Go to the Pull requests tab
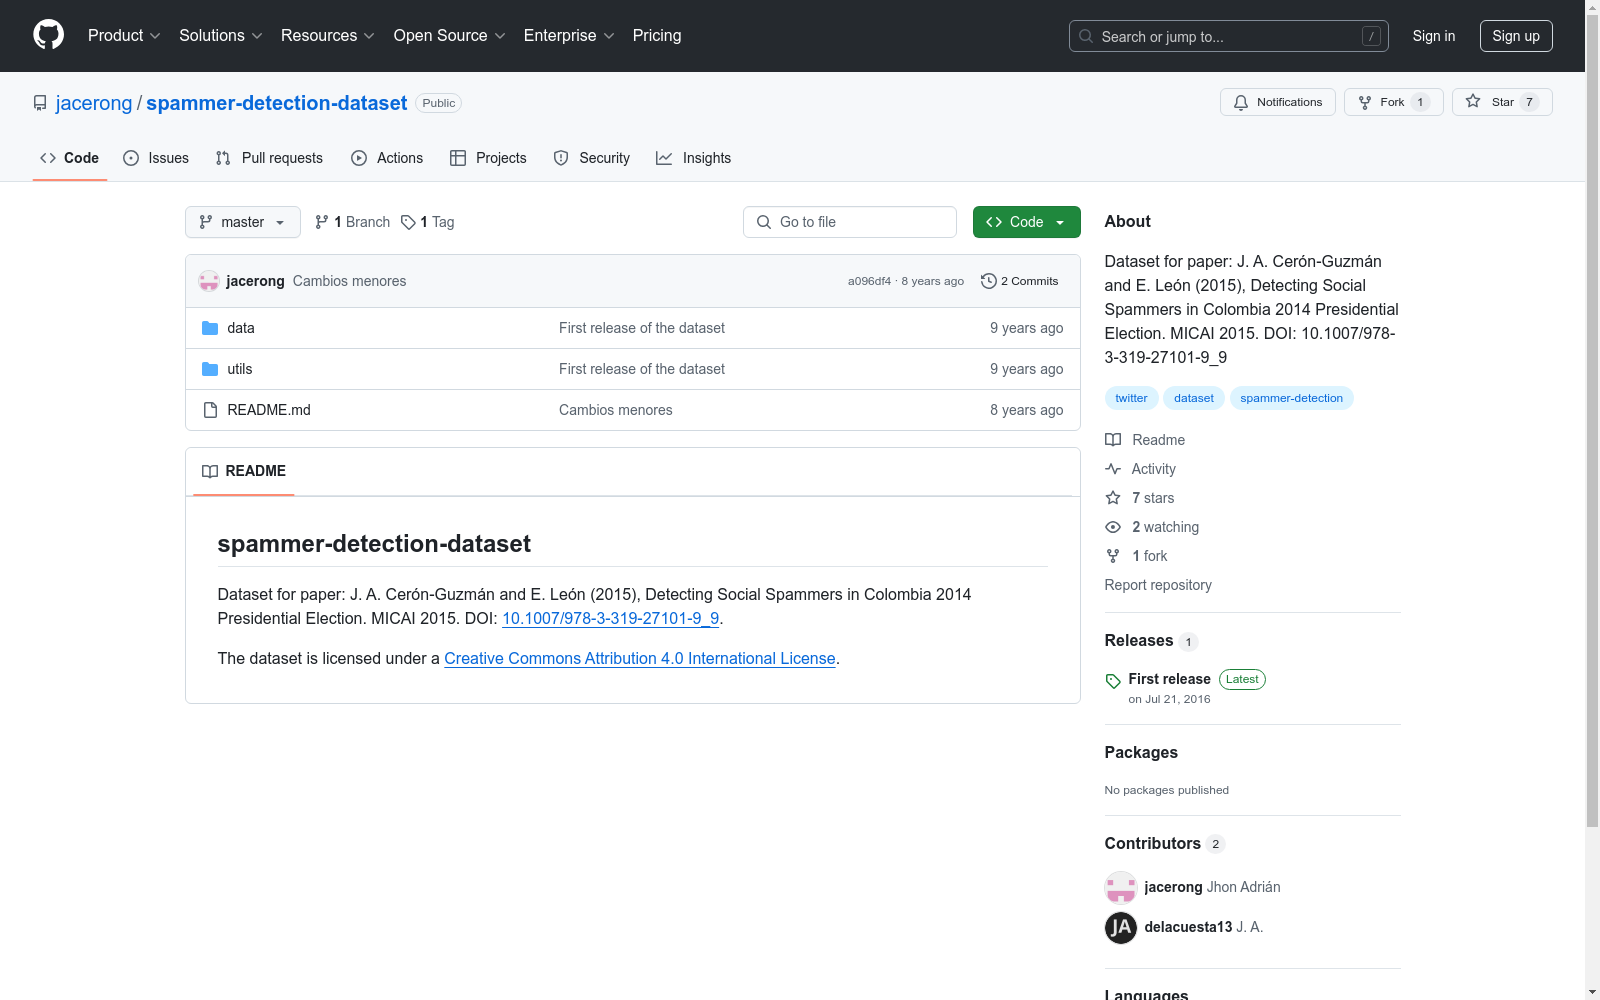 (x=269, y=158)
